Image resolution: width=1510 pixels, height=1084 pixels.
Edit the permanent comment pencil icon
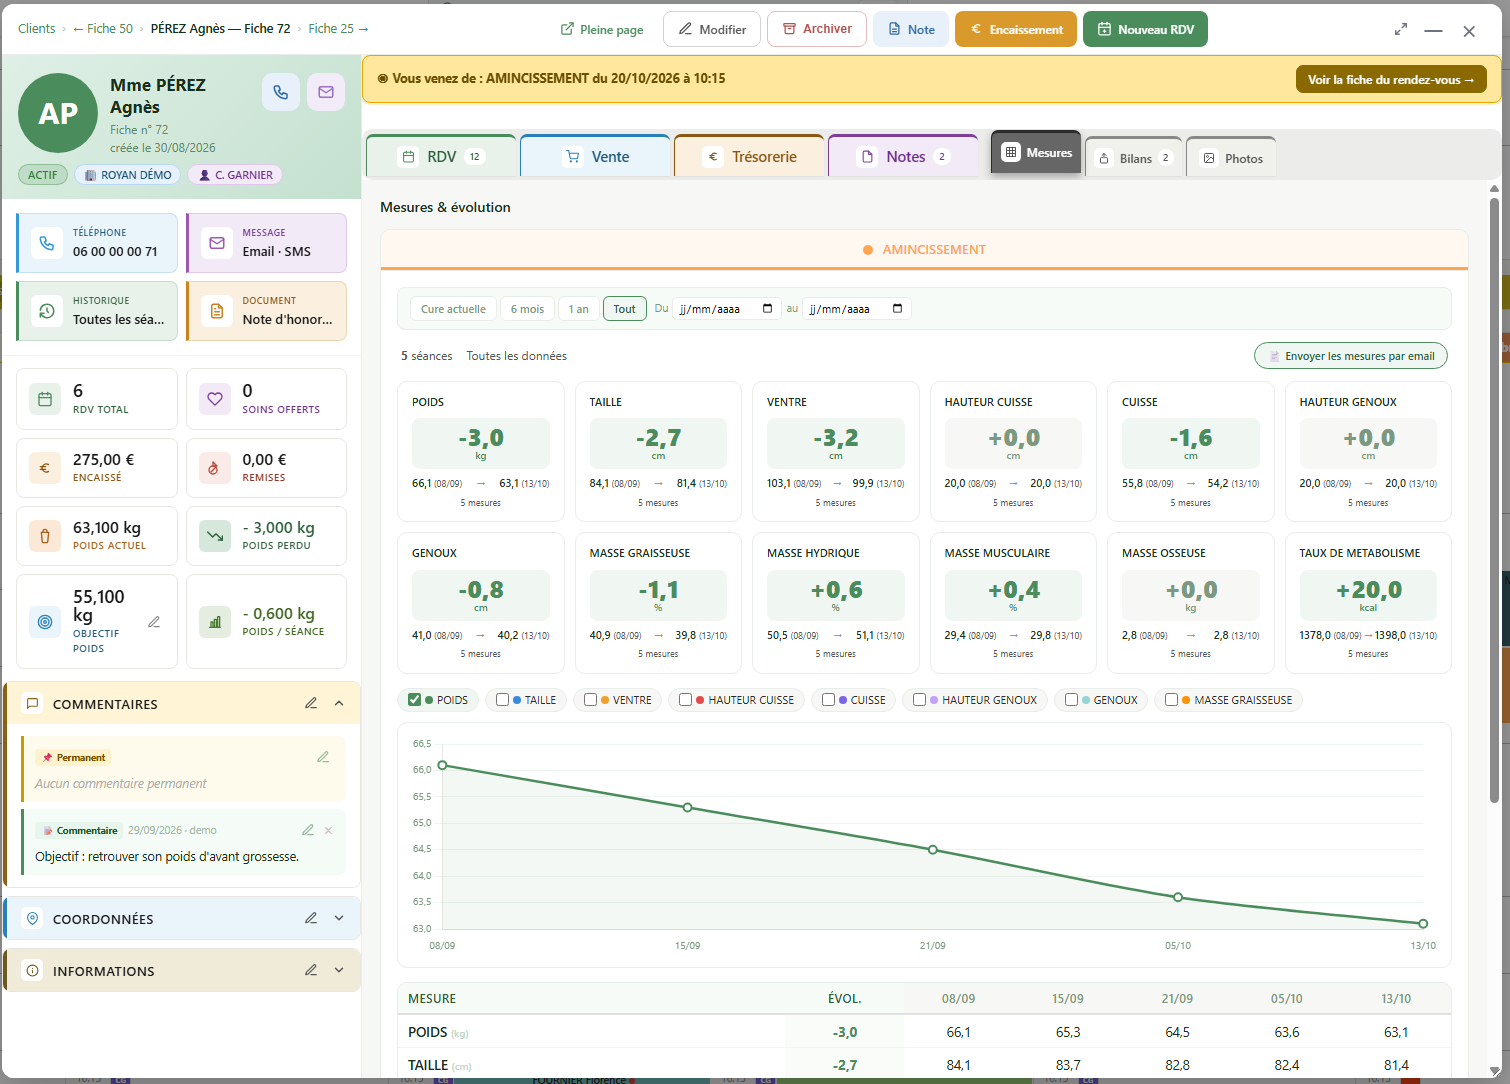point(323,757)
